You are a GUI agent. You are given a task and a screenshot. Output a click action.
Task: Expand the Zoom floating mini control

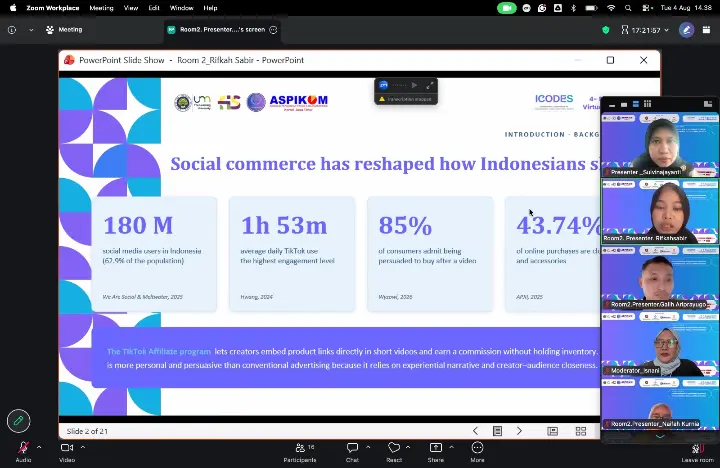coord(430,85)
